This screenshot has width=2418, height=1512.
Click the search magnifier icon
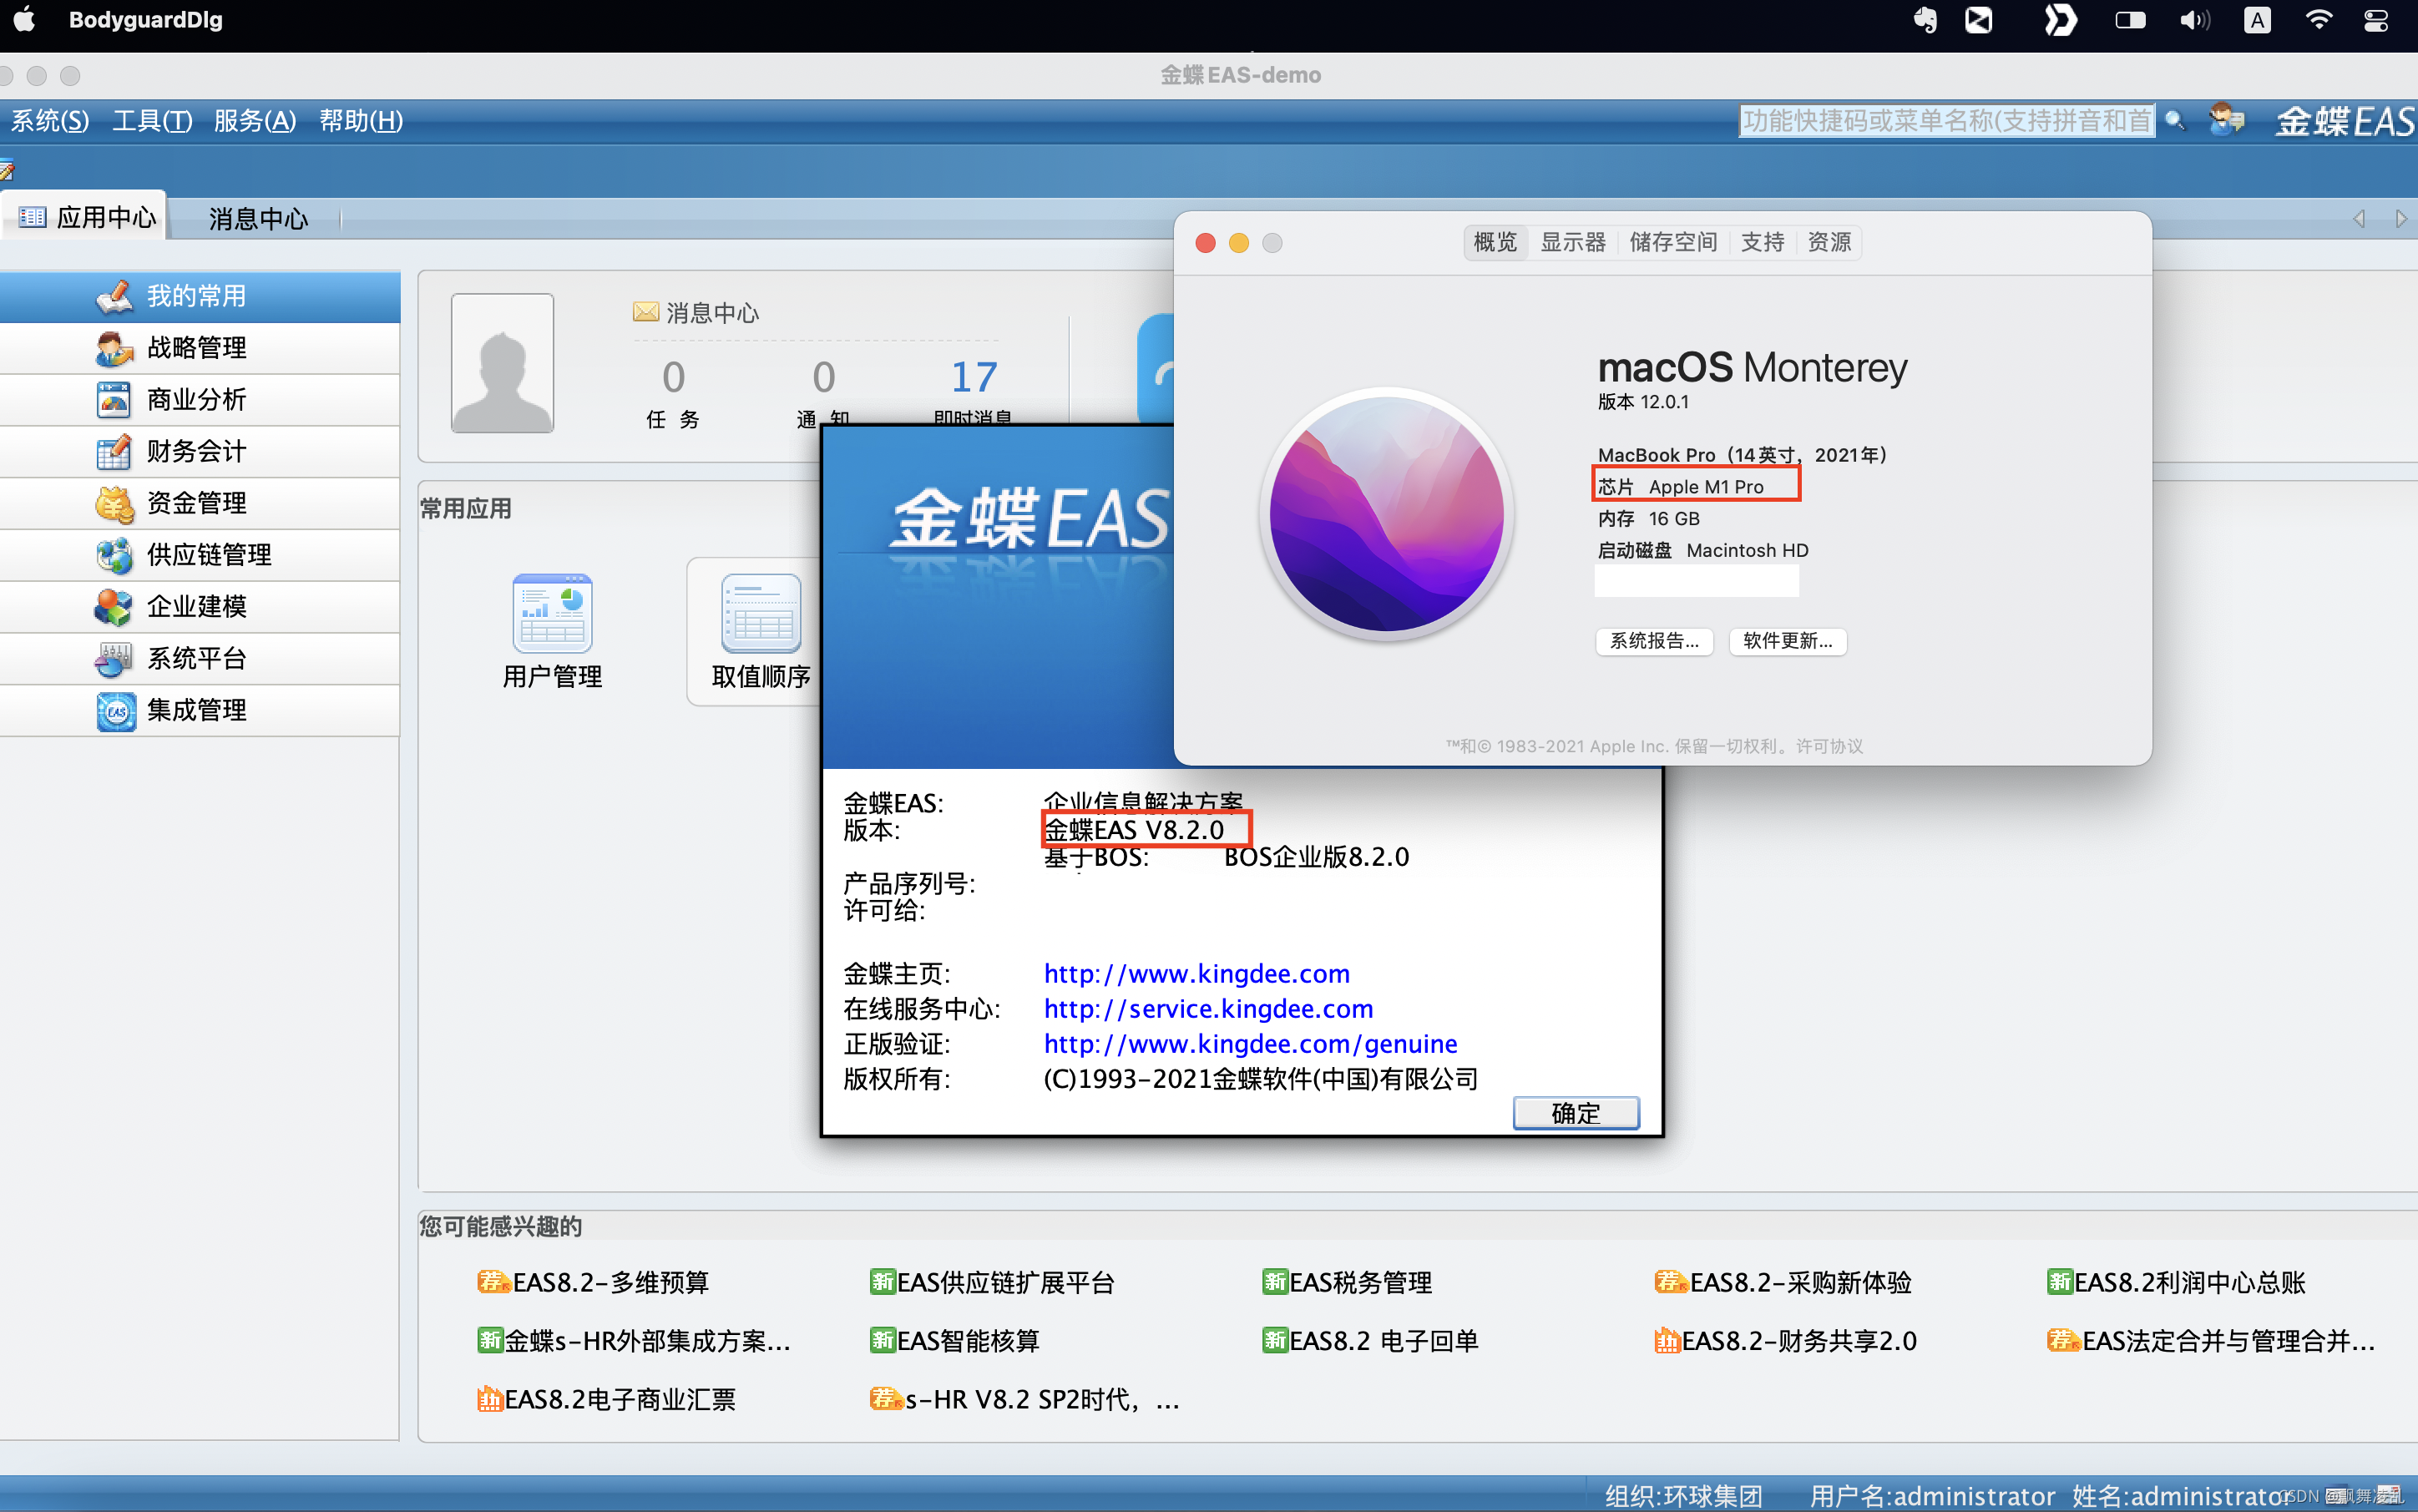(2173, 121)
